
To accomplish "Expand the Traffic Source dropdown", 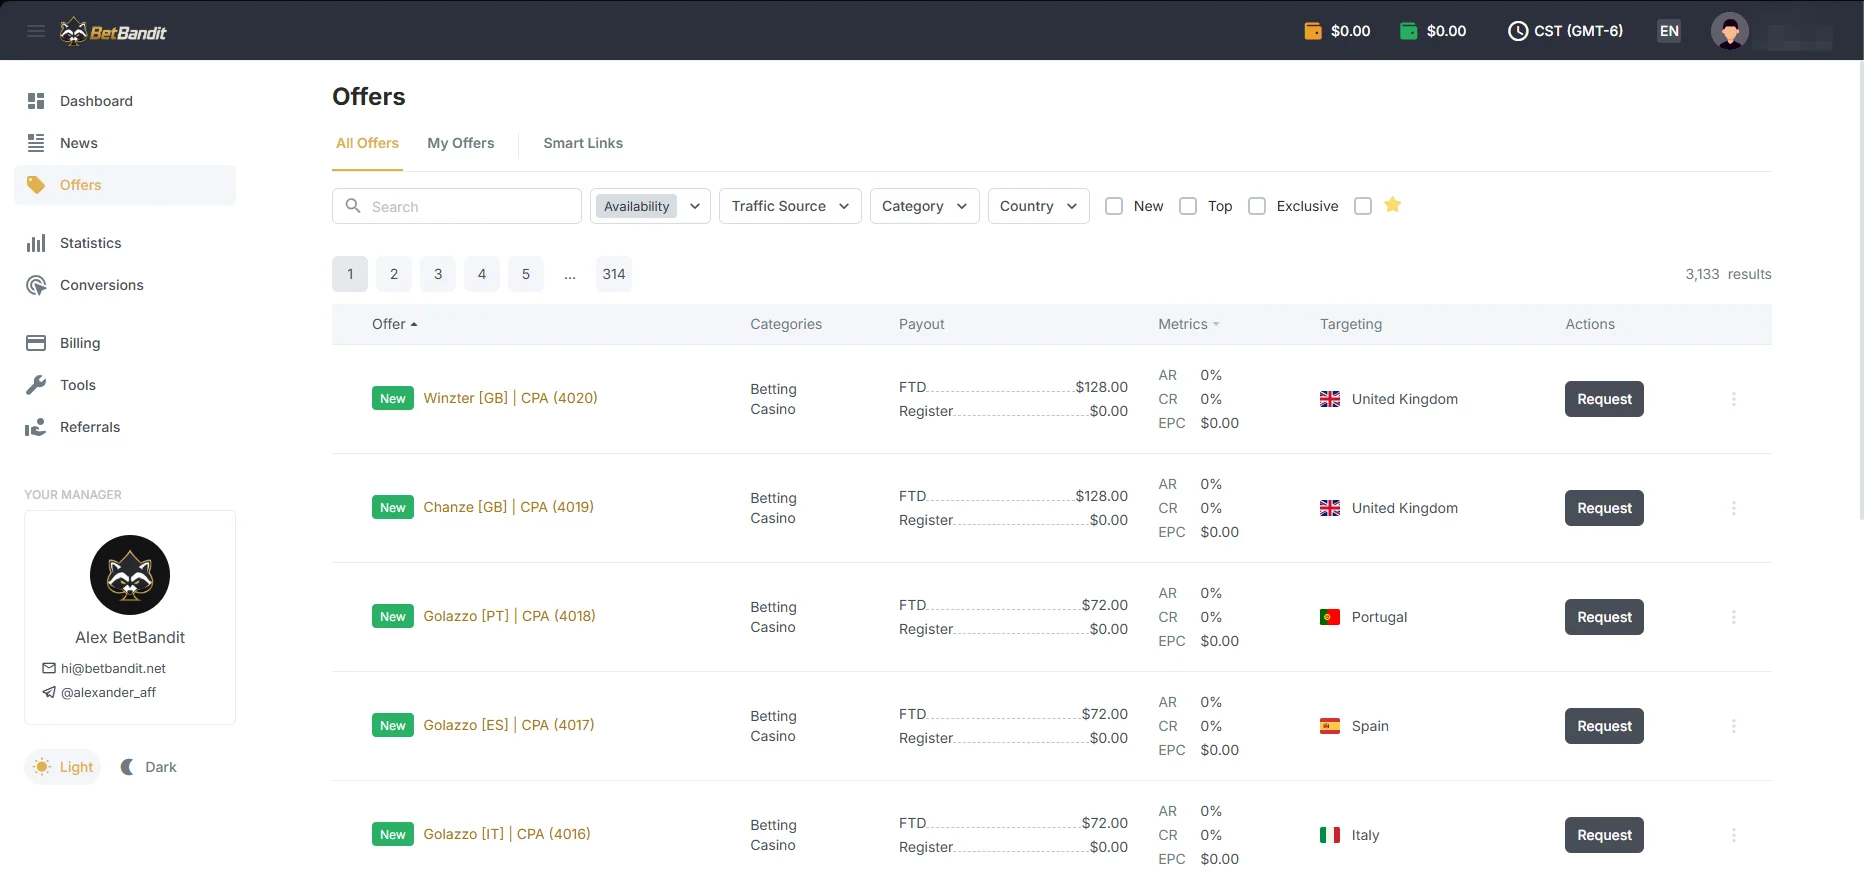I will pos(790,206).
